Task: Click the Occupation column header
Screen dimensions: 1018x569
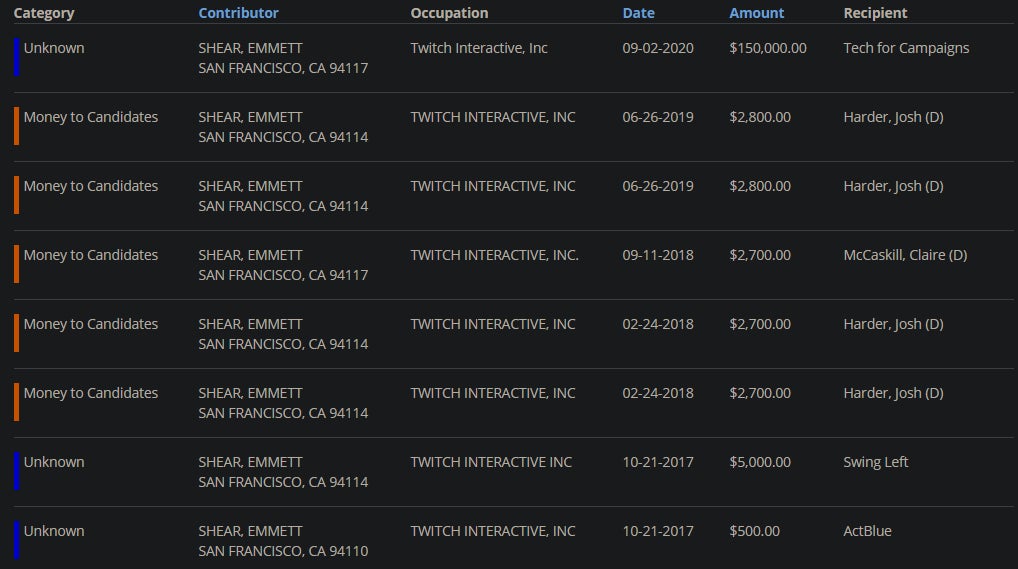Action: coord(449,13)
